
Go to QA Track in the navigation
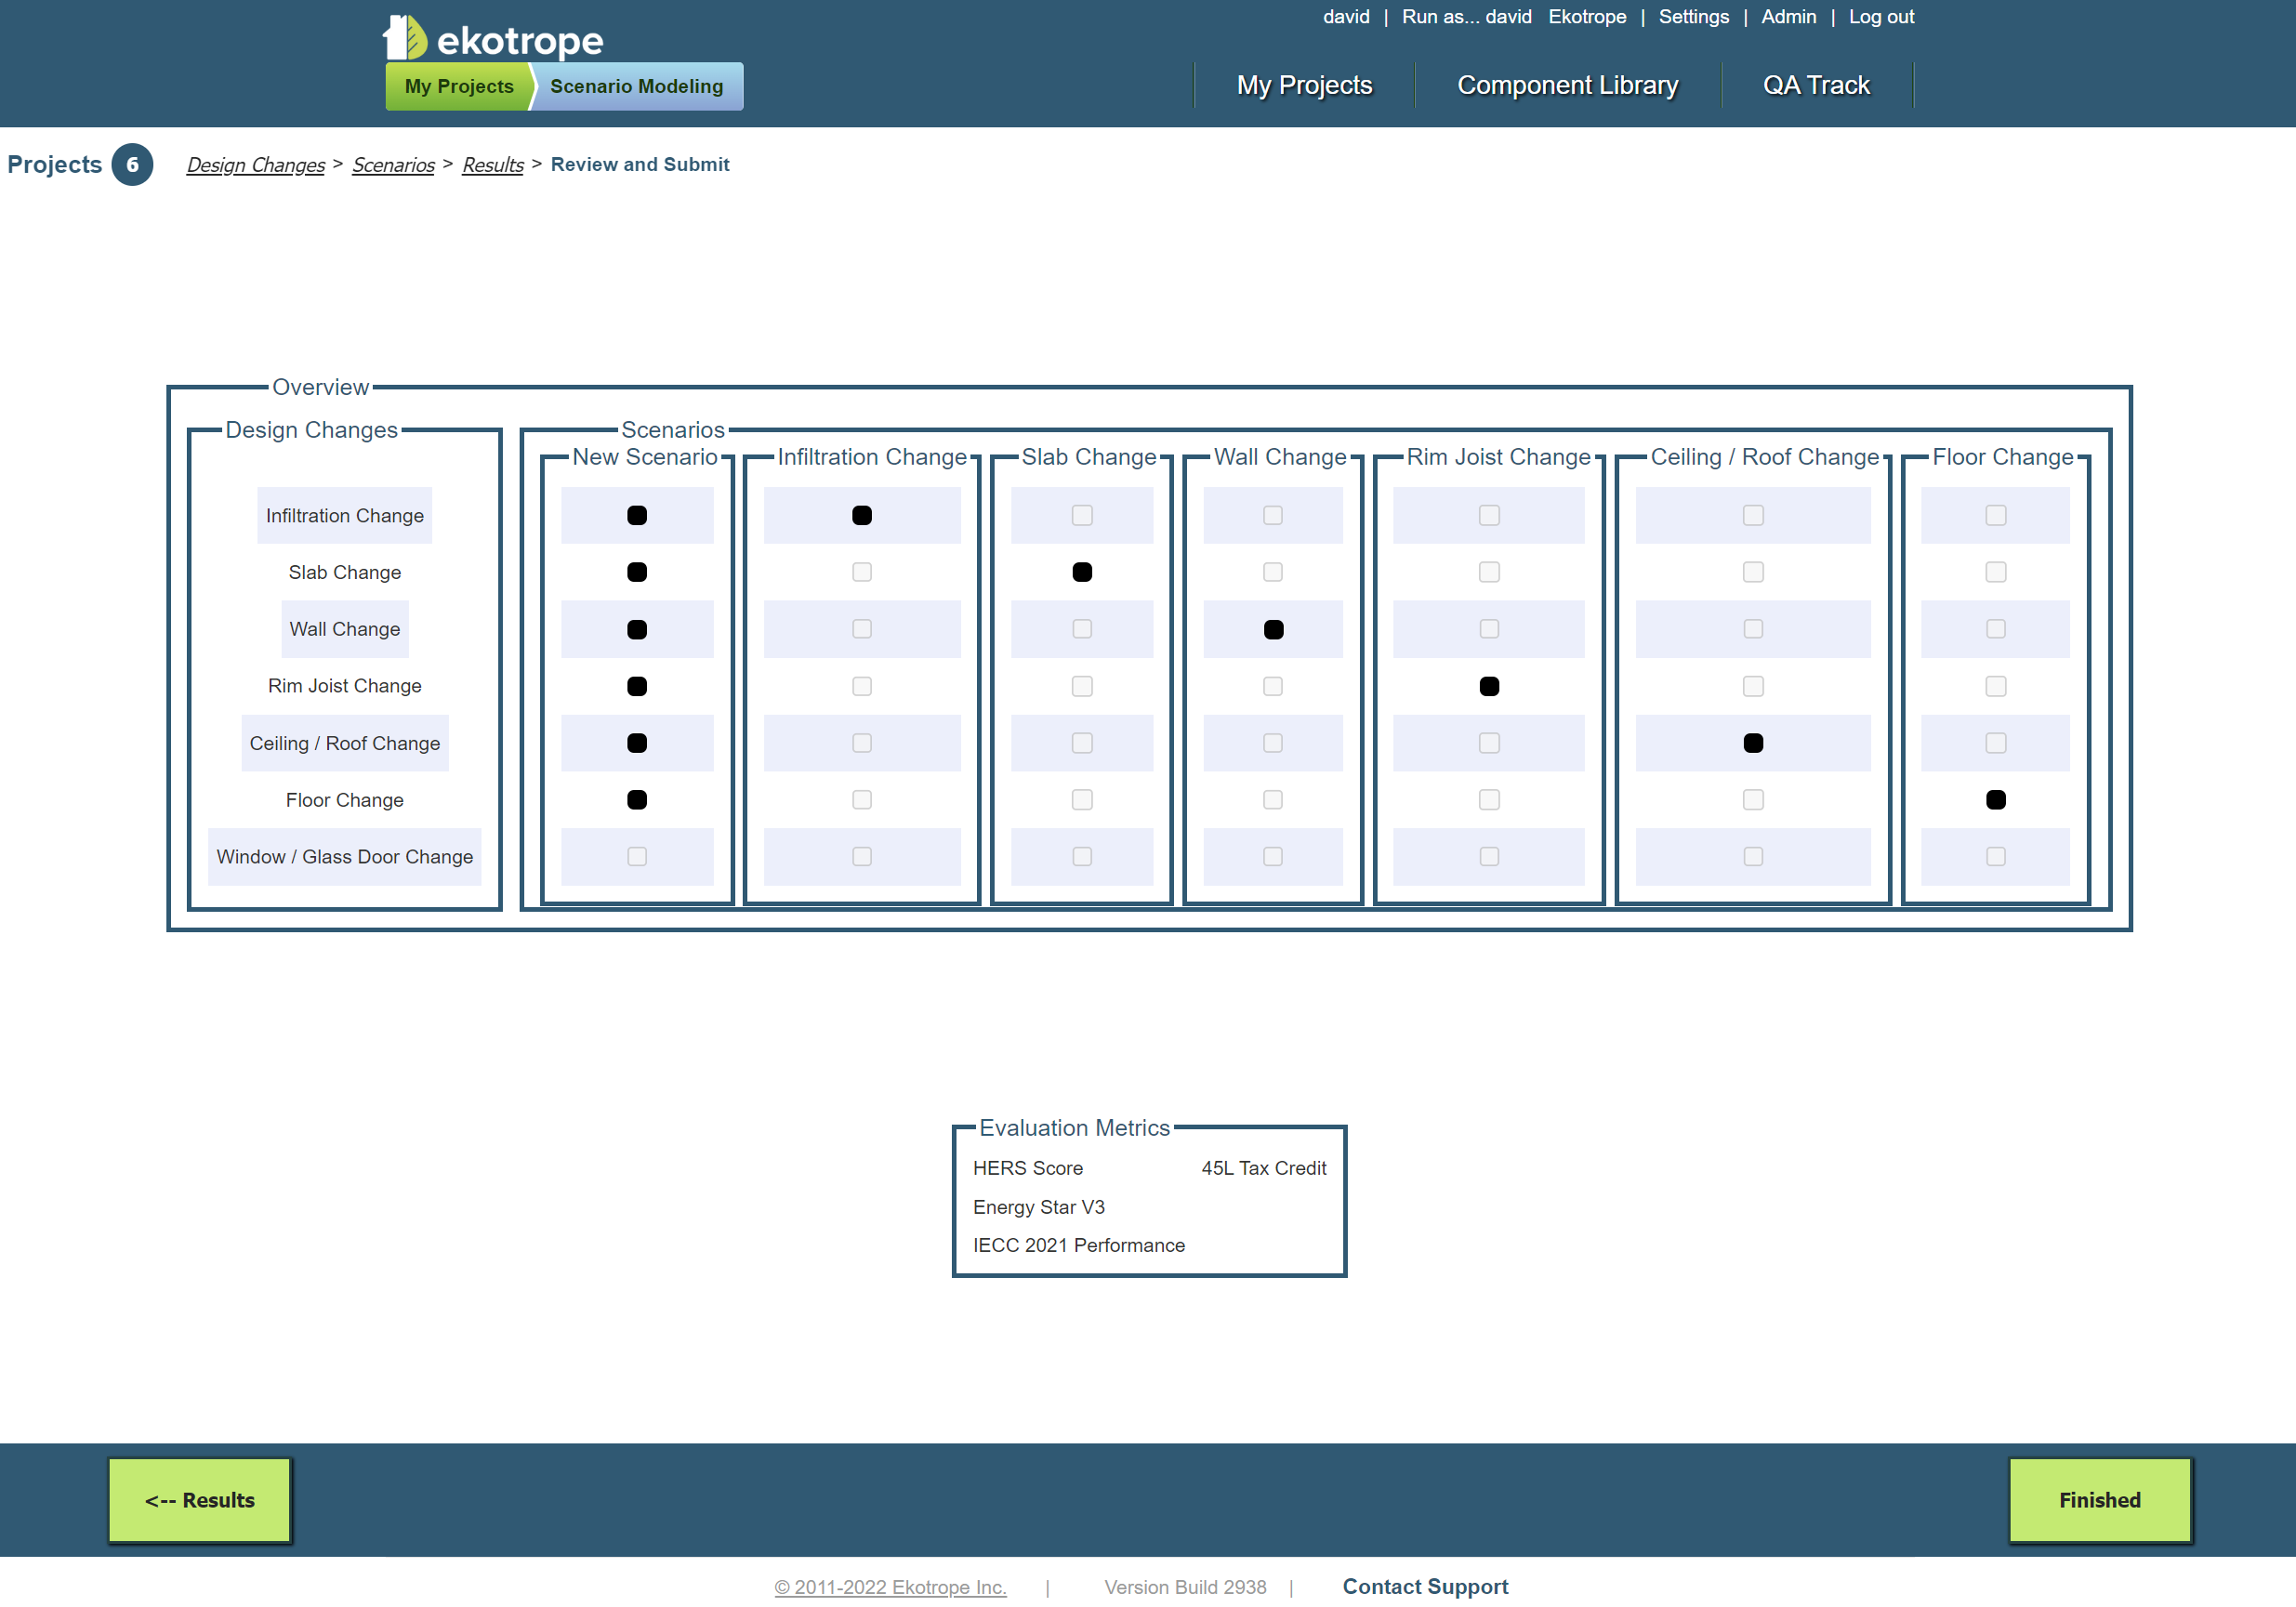pyautogui.click(x=1816, y=85)
